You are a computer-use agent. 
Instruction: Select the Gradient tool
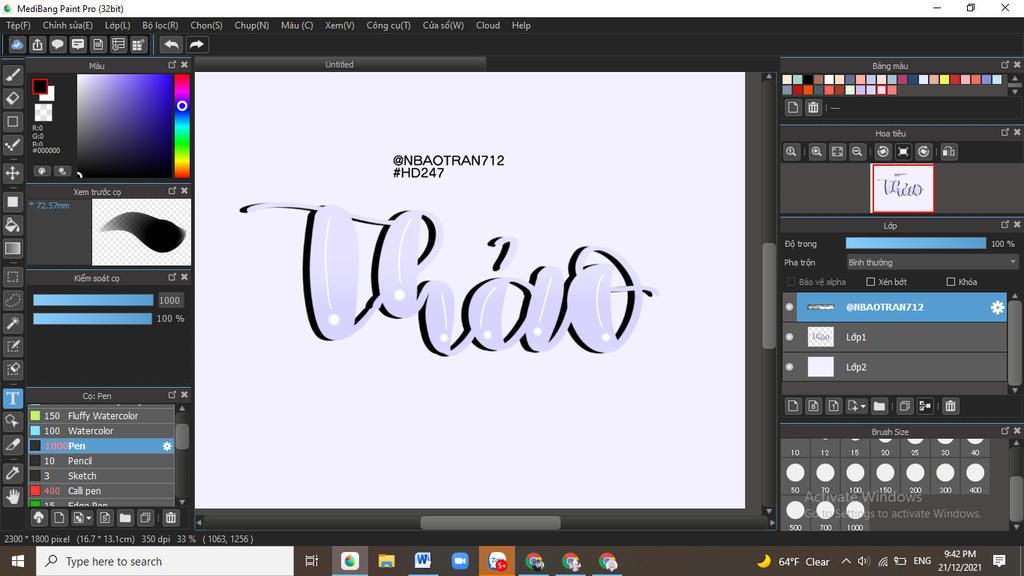pyautogui.click(x=12, y=248)
